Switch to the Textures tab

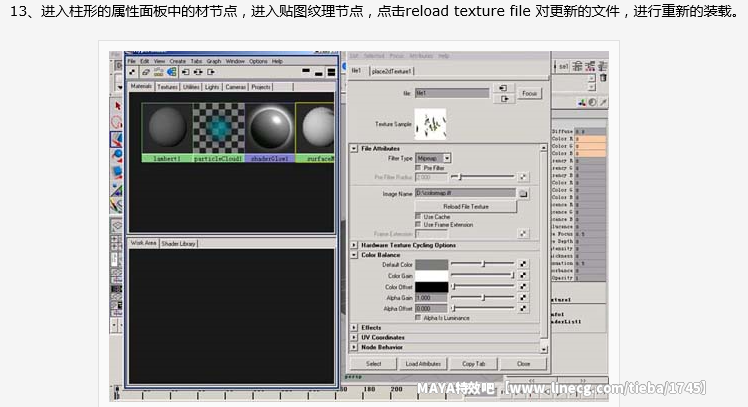click(167, 87)
